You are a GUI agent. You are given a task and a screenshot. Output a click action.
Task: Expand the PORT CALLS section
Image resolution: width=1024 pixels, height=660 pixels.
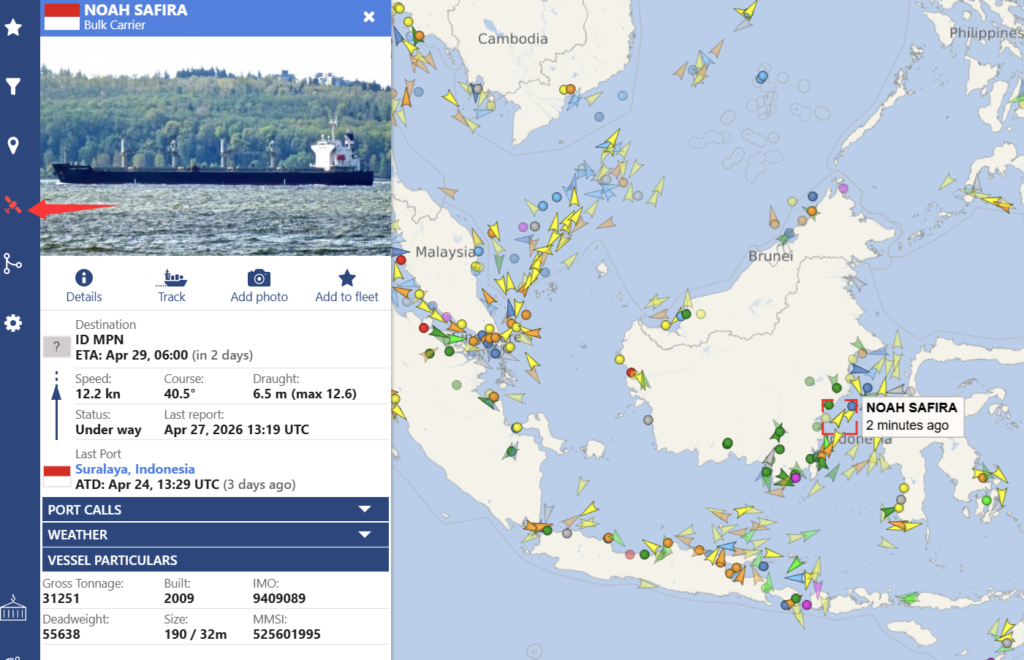click(215, 510)
